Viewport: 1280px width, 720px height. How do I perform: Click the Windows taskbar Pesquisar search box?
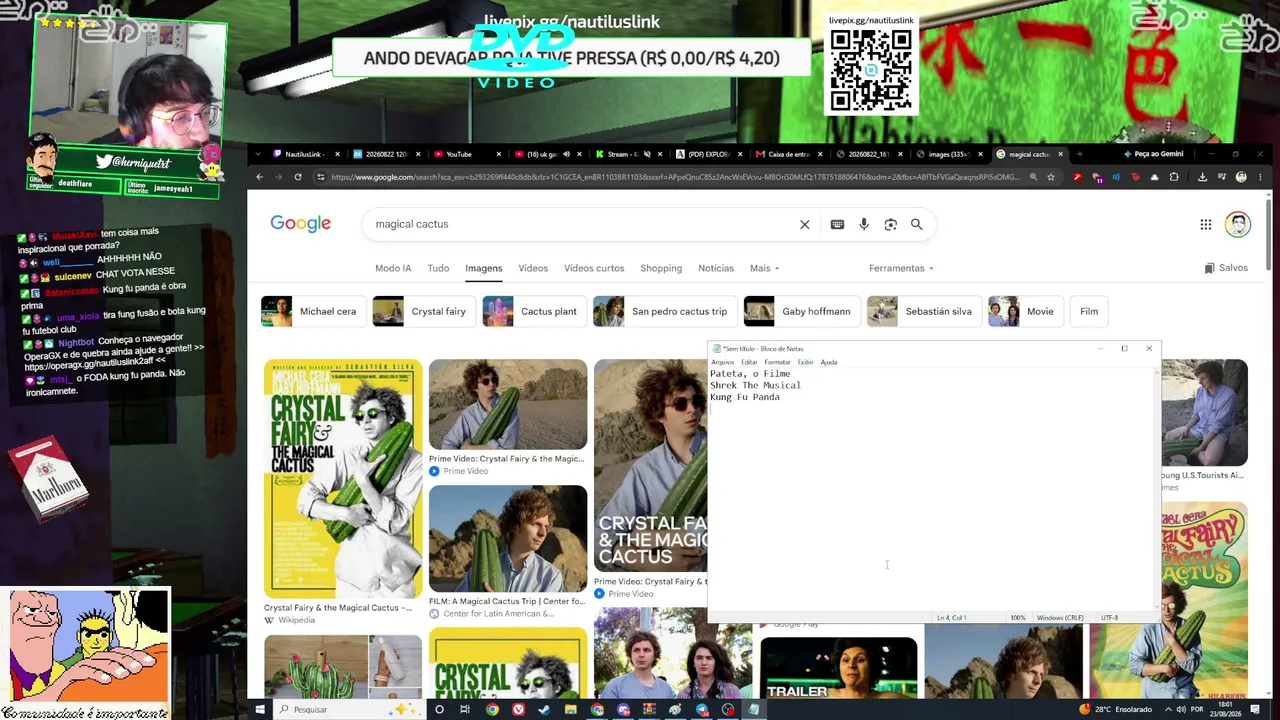[350, 710]
